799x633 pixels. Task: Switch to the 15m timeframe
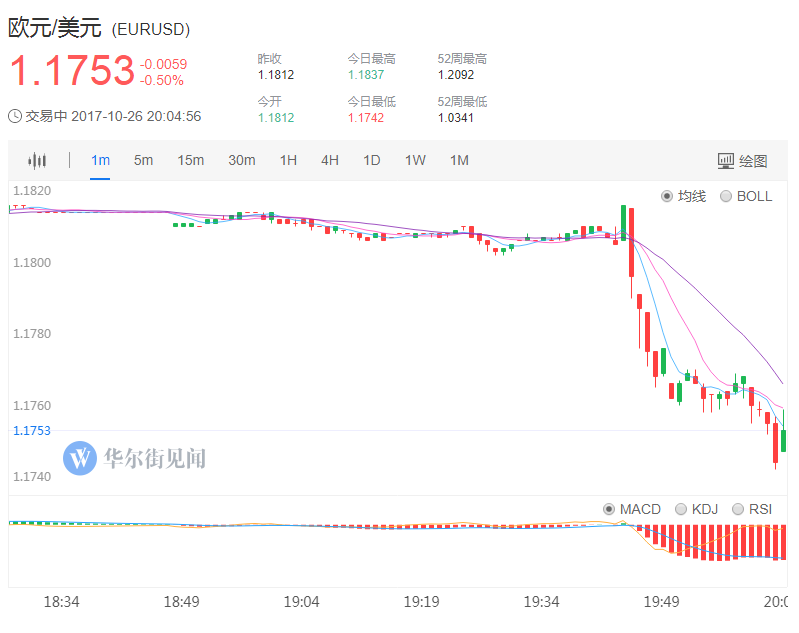(191, 161)
